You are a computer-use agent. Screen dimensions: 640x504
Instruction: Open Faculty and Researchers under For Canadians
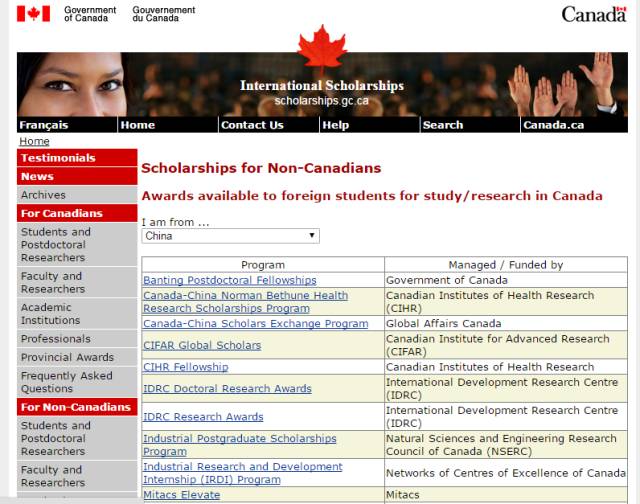77,282
